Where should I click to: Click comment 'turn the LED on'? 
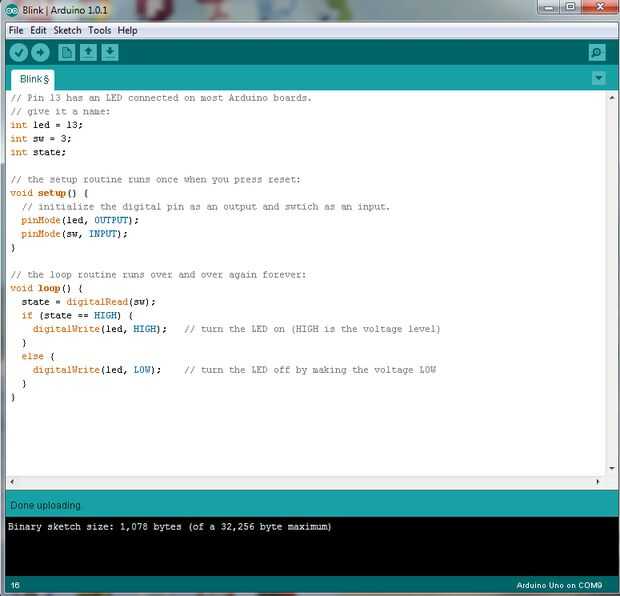(x=312, y=329)
